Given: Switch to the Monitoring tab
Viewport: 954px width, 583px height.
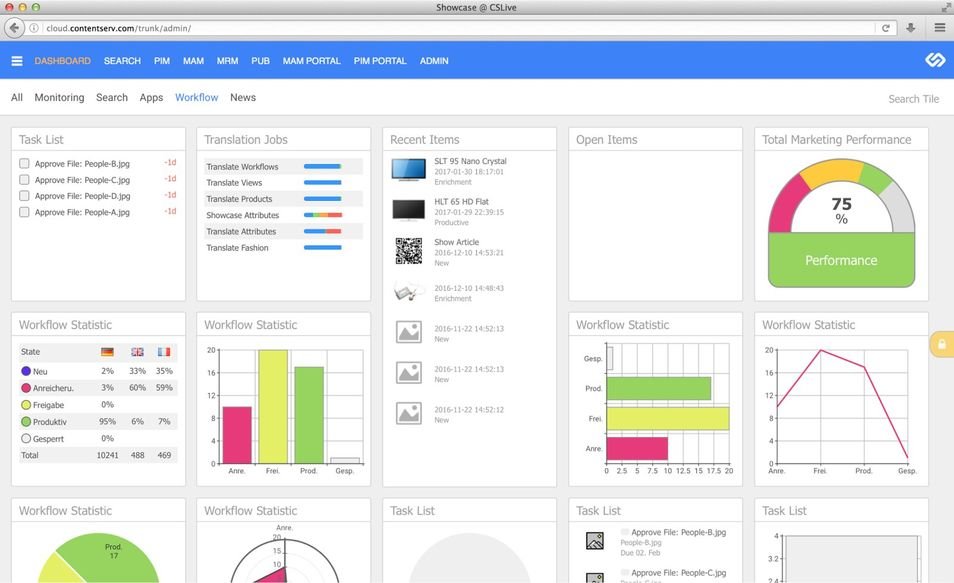Looking at the screenshot, I should tap(59, 98).
